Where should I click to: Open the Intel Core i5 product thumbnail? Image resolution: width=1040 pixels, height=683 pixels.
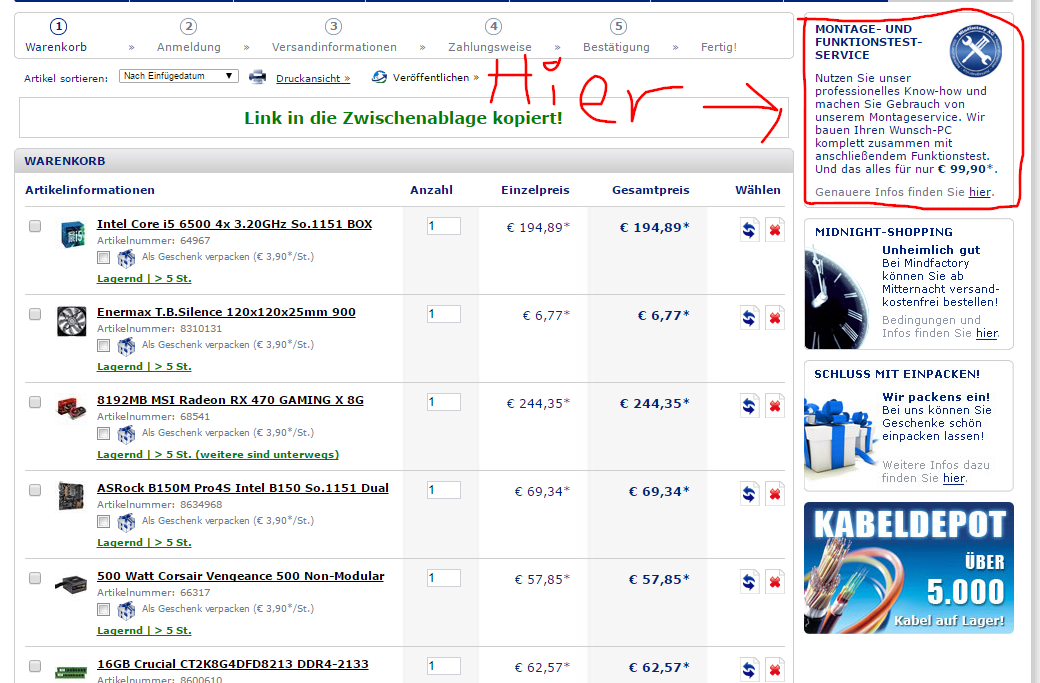coord(72,234)
